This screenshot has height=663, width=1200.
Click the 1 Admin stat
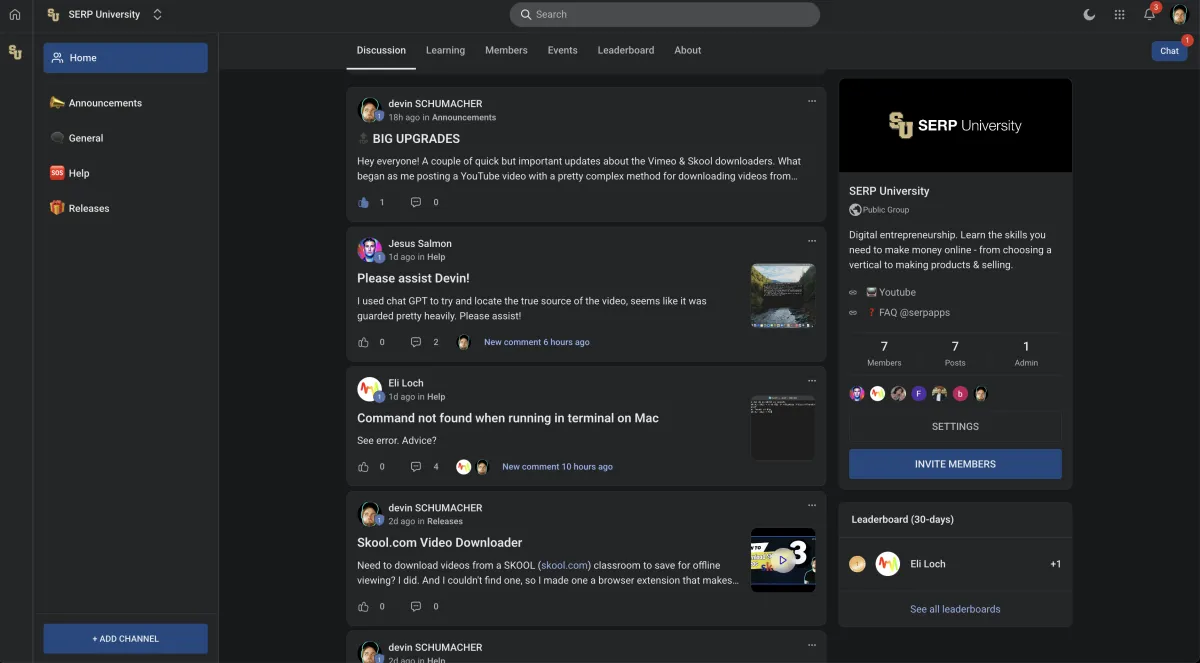(1026, 354)
